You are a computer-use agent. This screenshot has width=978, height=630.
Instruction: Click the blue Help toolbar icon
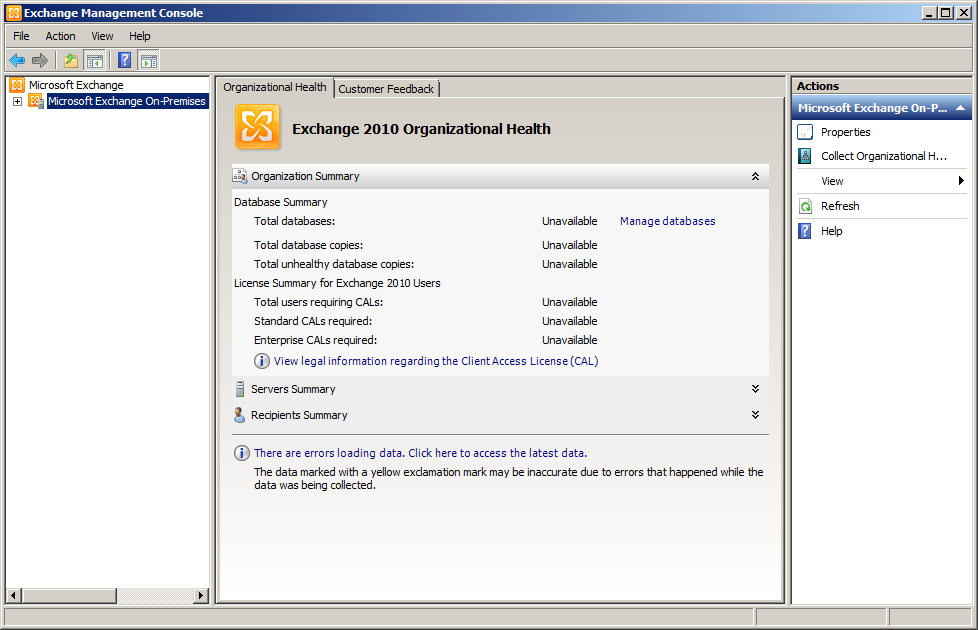click(124, 60)
